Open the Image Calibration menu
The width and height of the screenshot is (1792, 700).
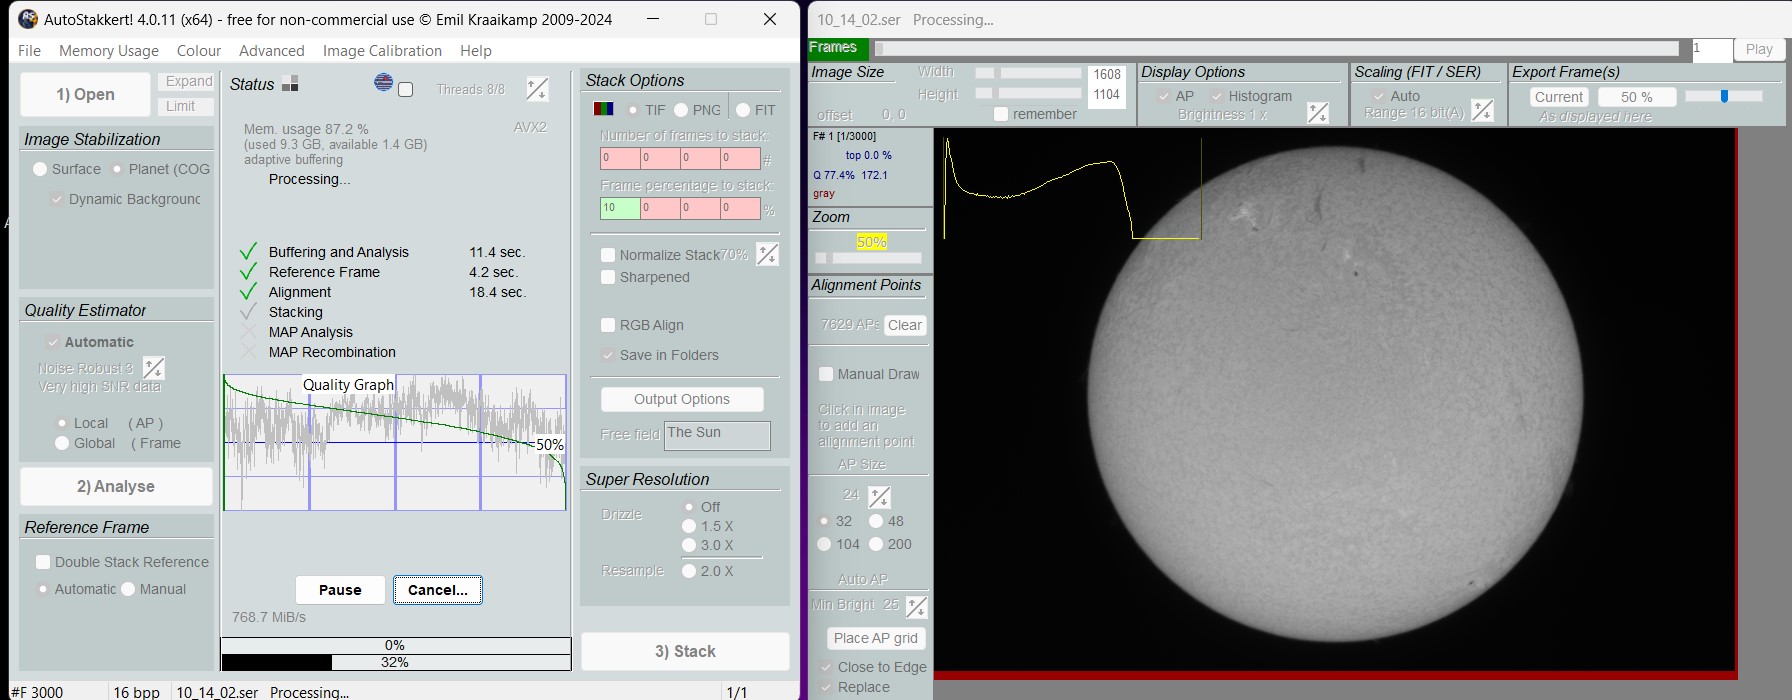(382, 51)
